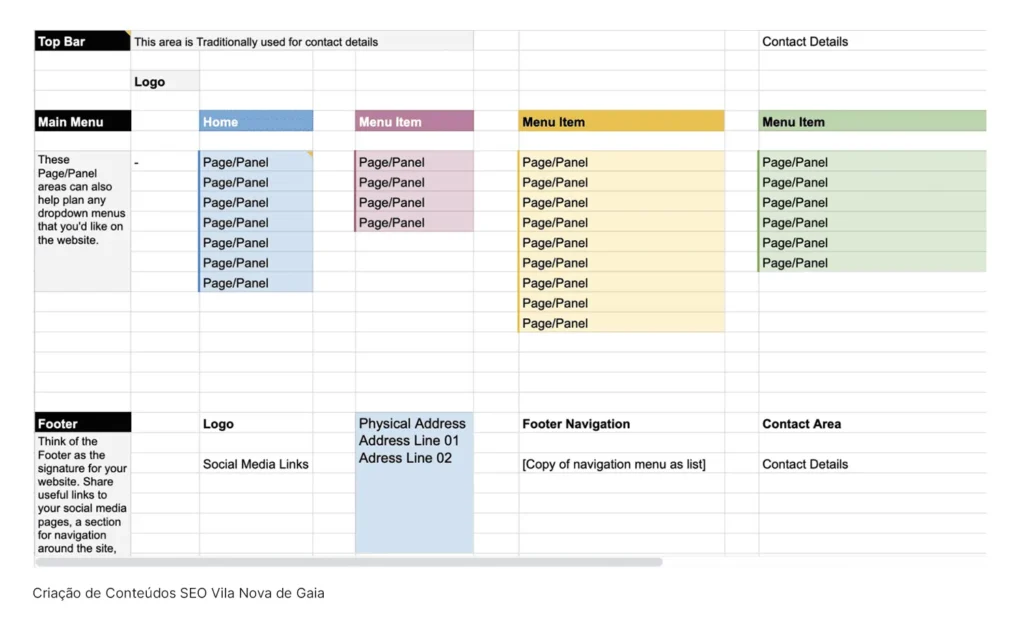The image size is (1024, 620).
Task: Select the Social Media Links cell
Action: click(255, 464)
